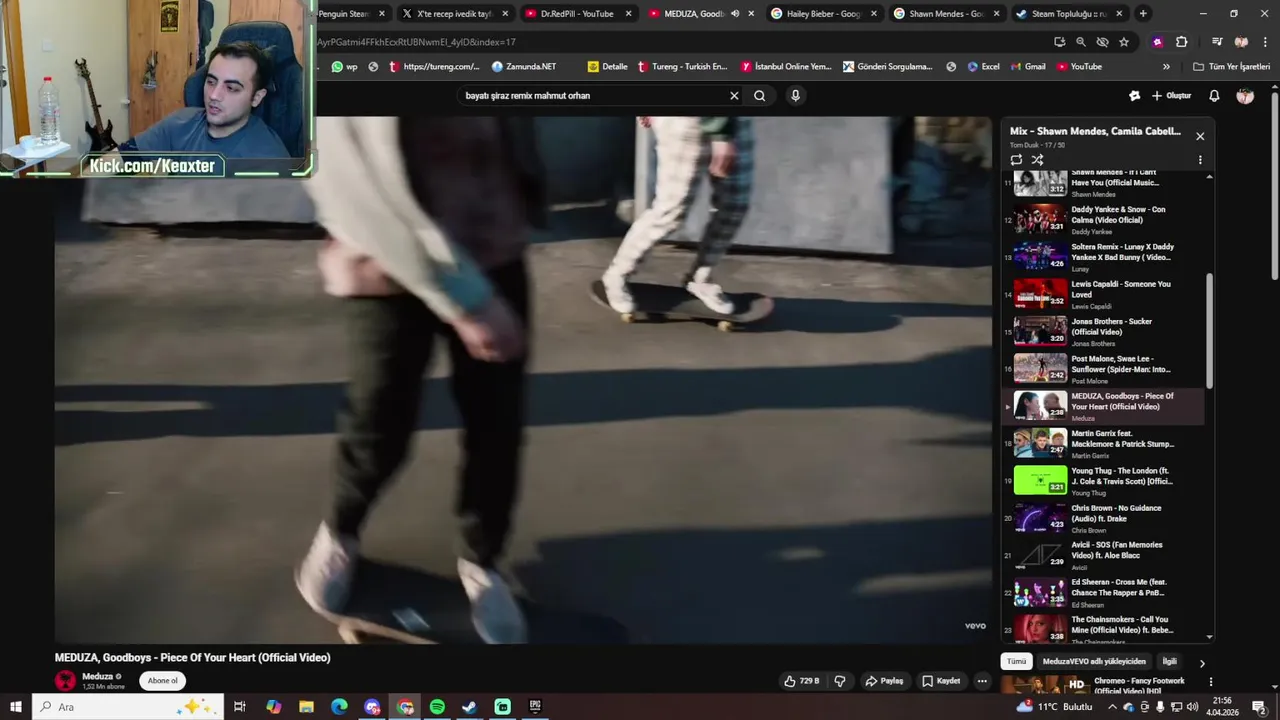1280x720 pixels.
Task: Open Tüm Yer İşaretleri bookmarks folder
Action: pyautogui.click(x=1231, y=67)
